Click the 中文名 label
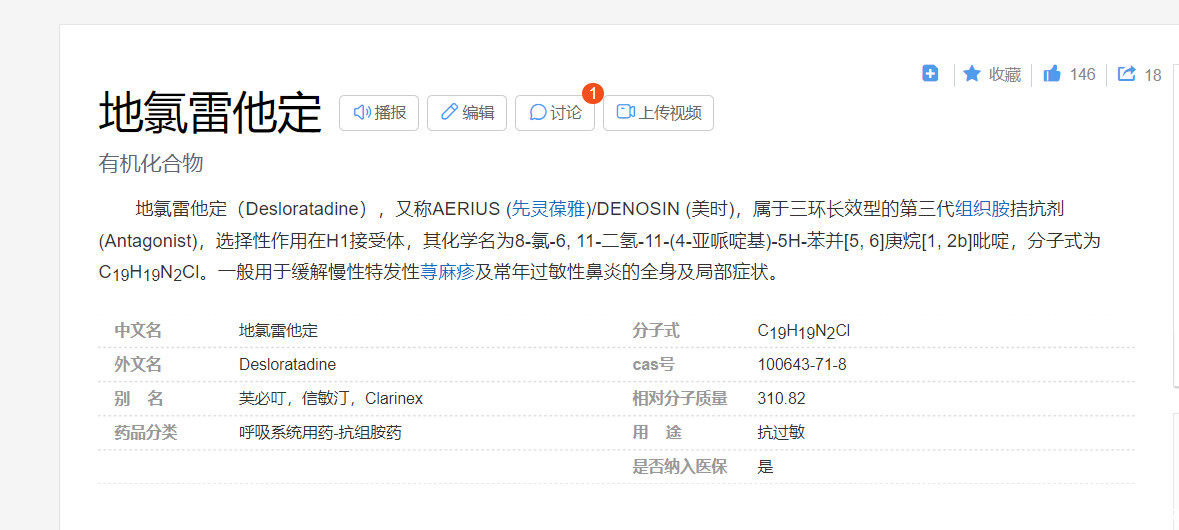The image size is (1179, 530). [138, 331]
